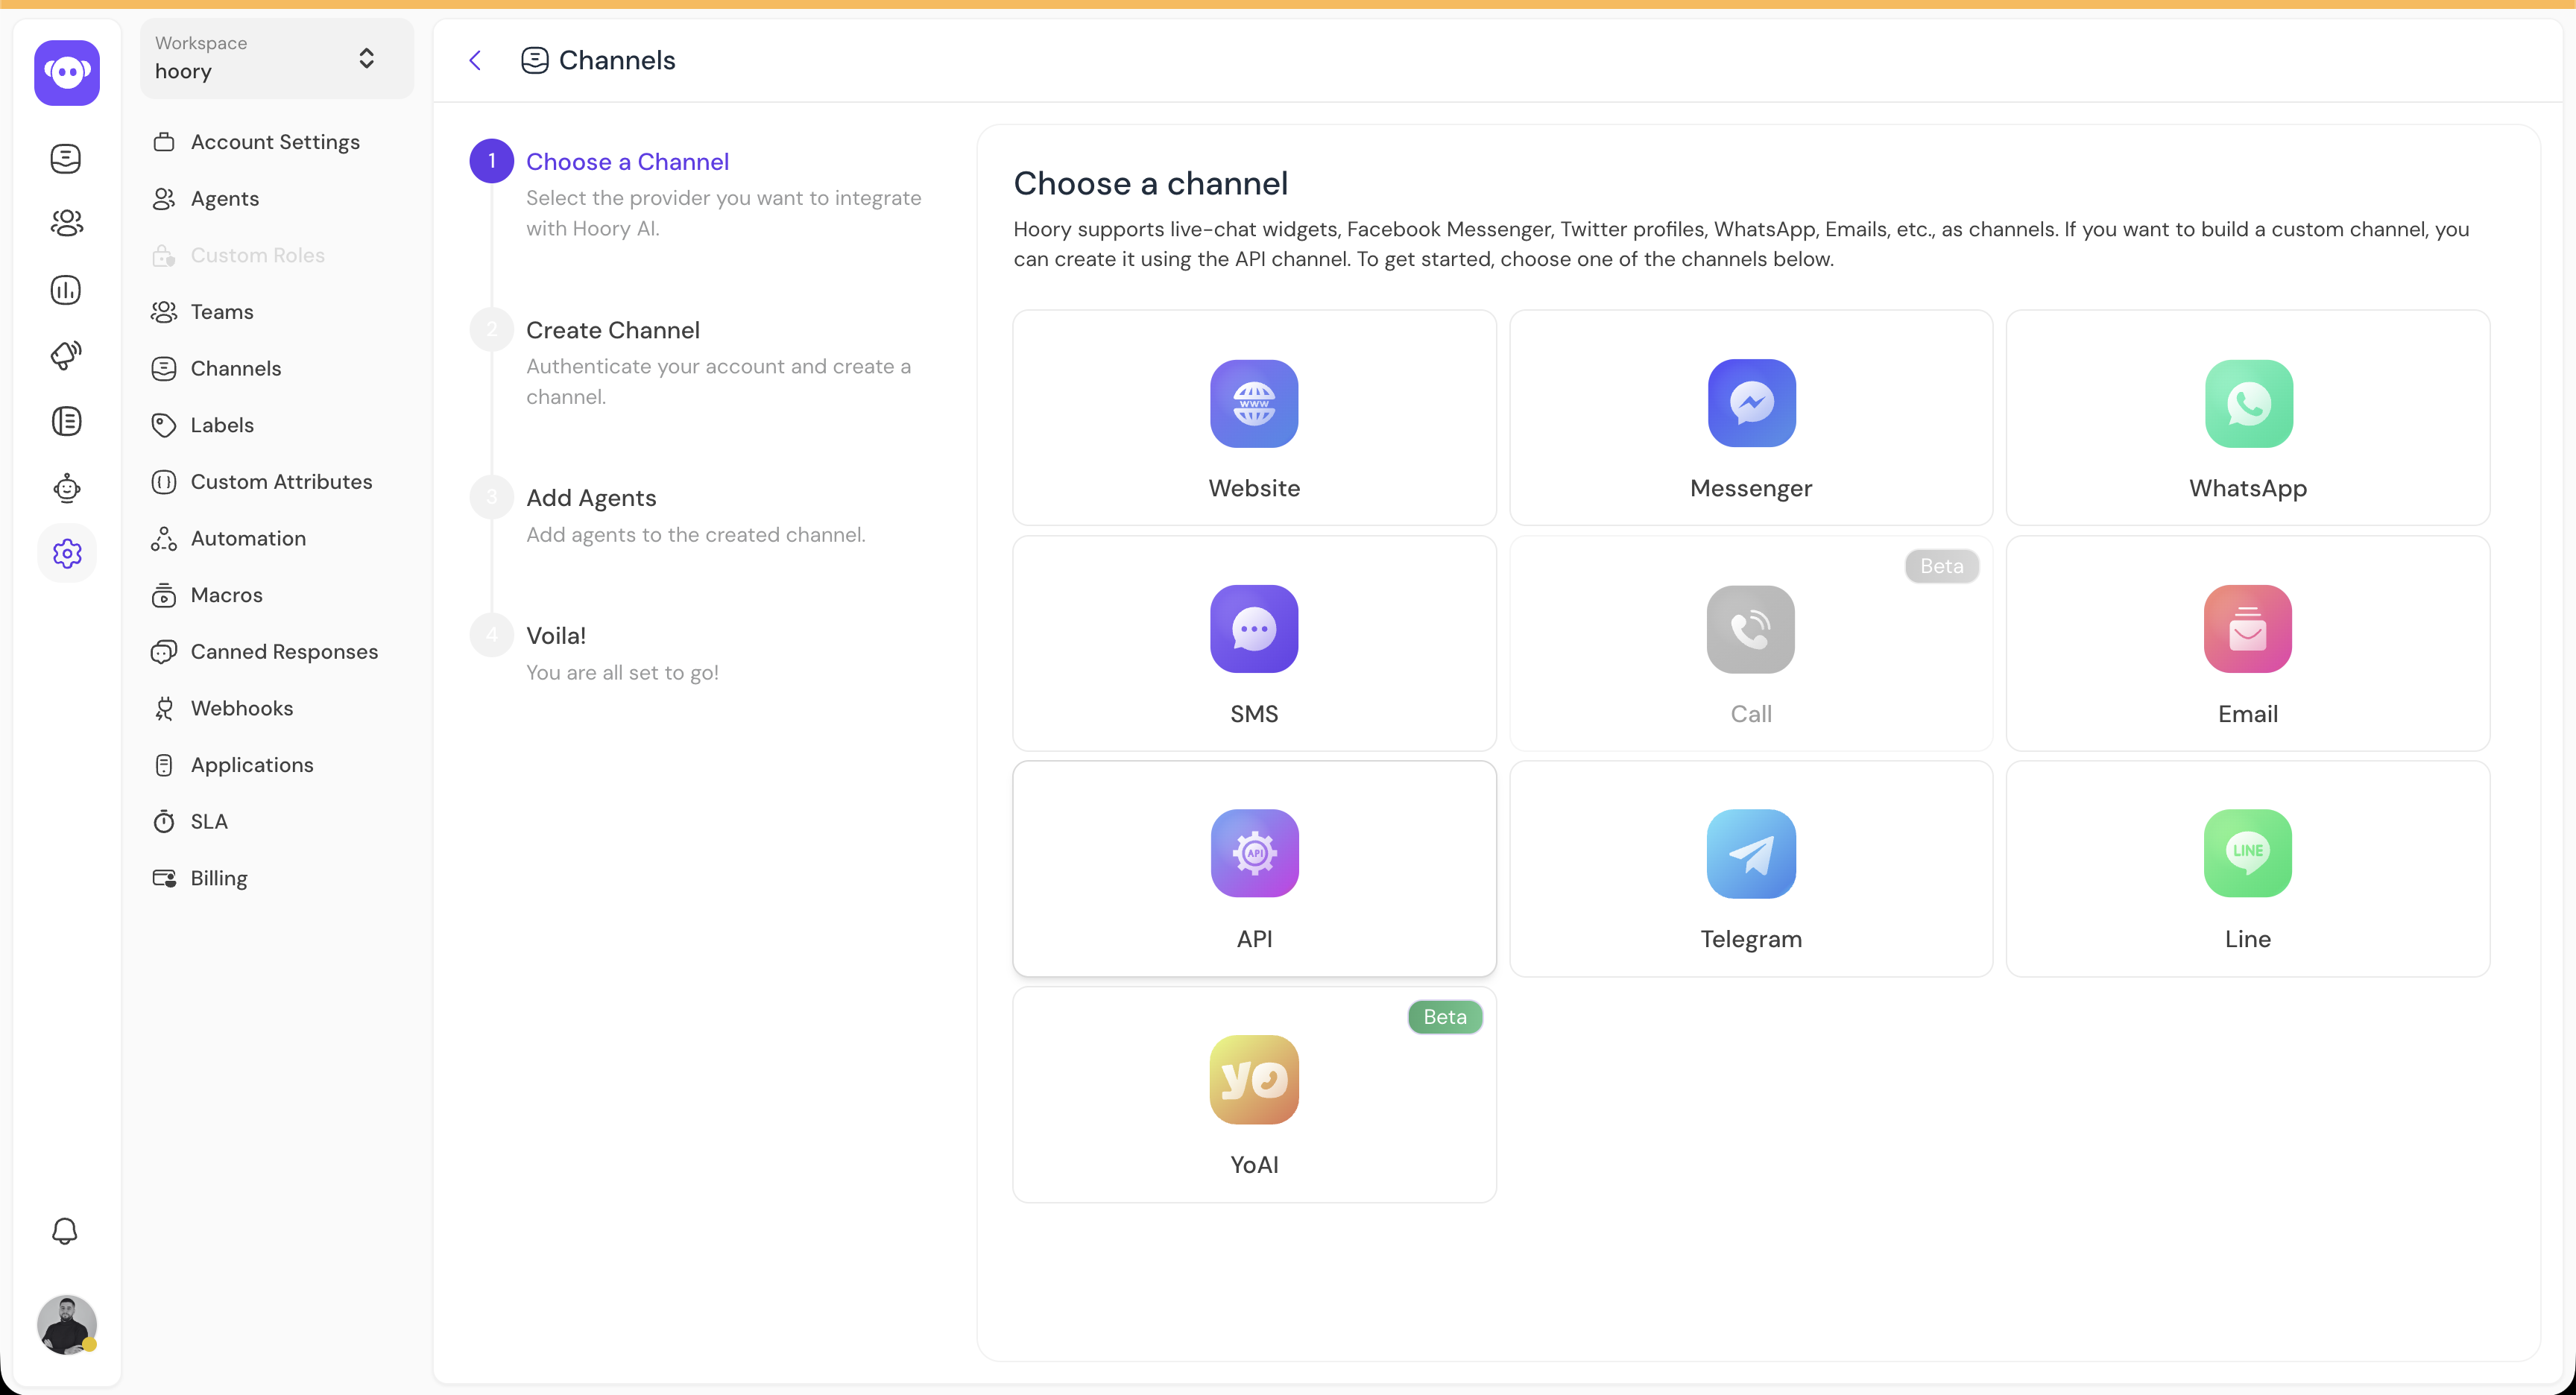
Task: Open help center document icon in rail
Action: (x=66, y=421)
